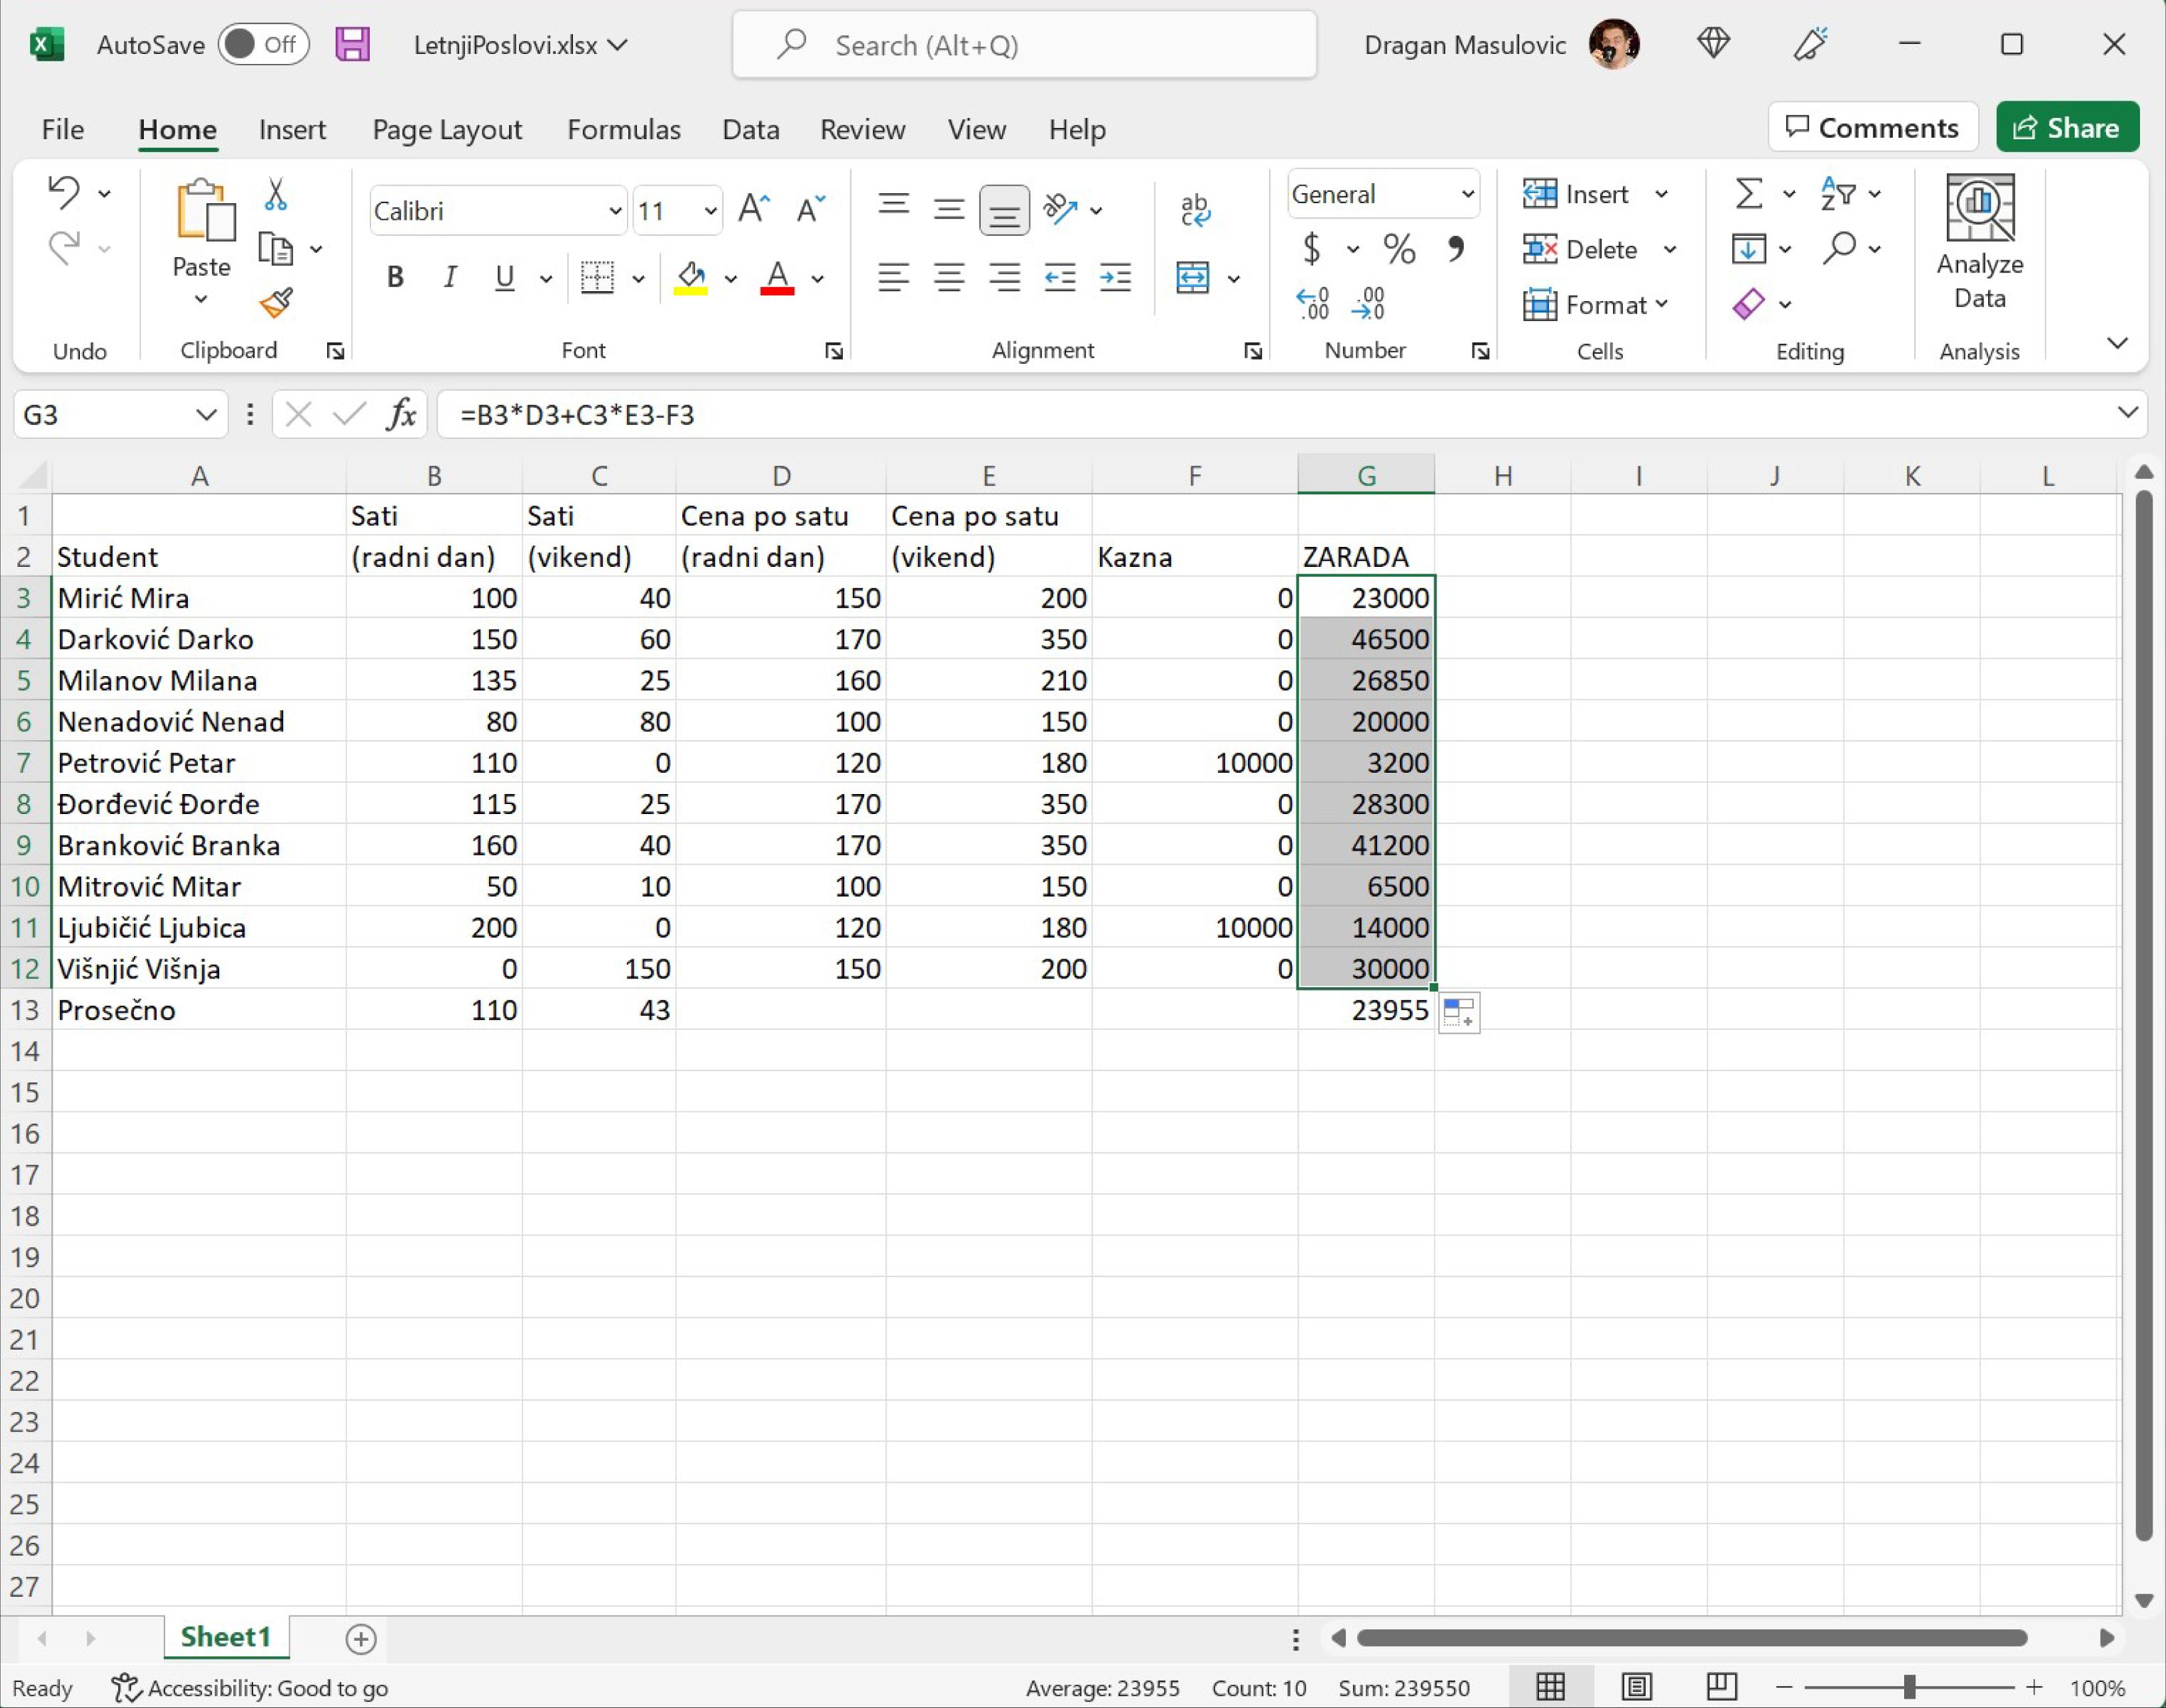
Task: Expand the number format General dropdown
Action: pos(1467,194)
